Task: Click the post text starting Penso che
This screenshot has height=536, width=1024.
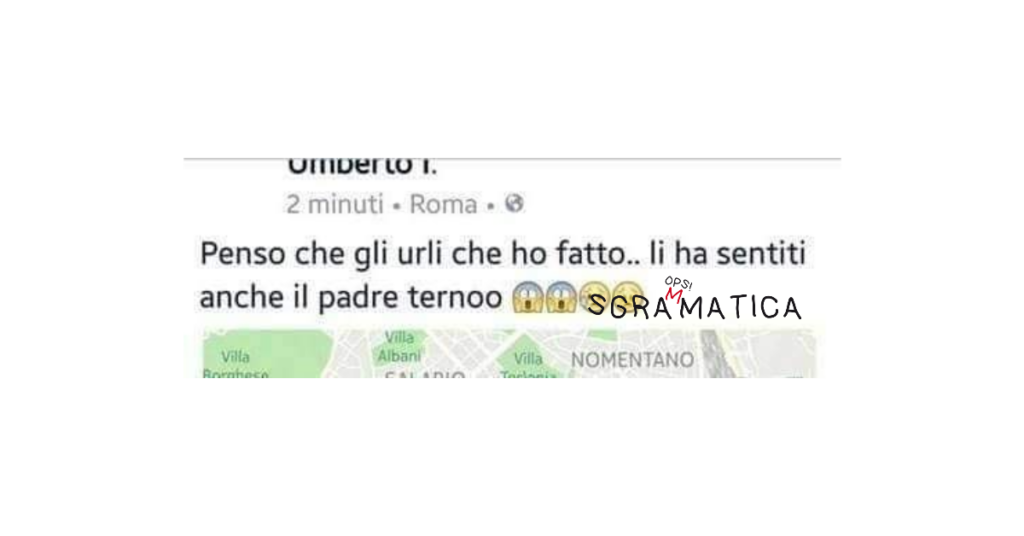Action: click(503, 275)
